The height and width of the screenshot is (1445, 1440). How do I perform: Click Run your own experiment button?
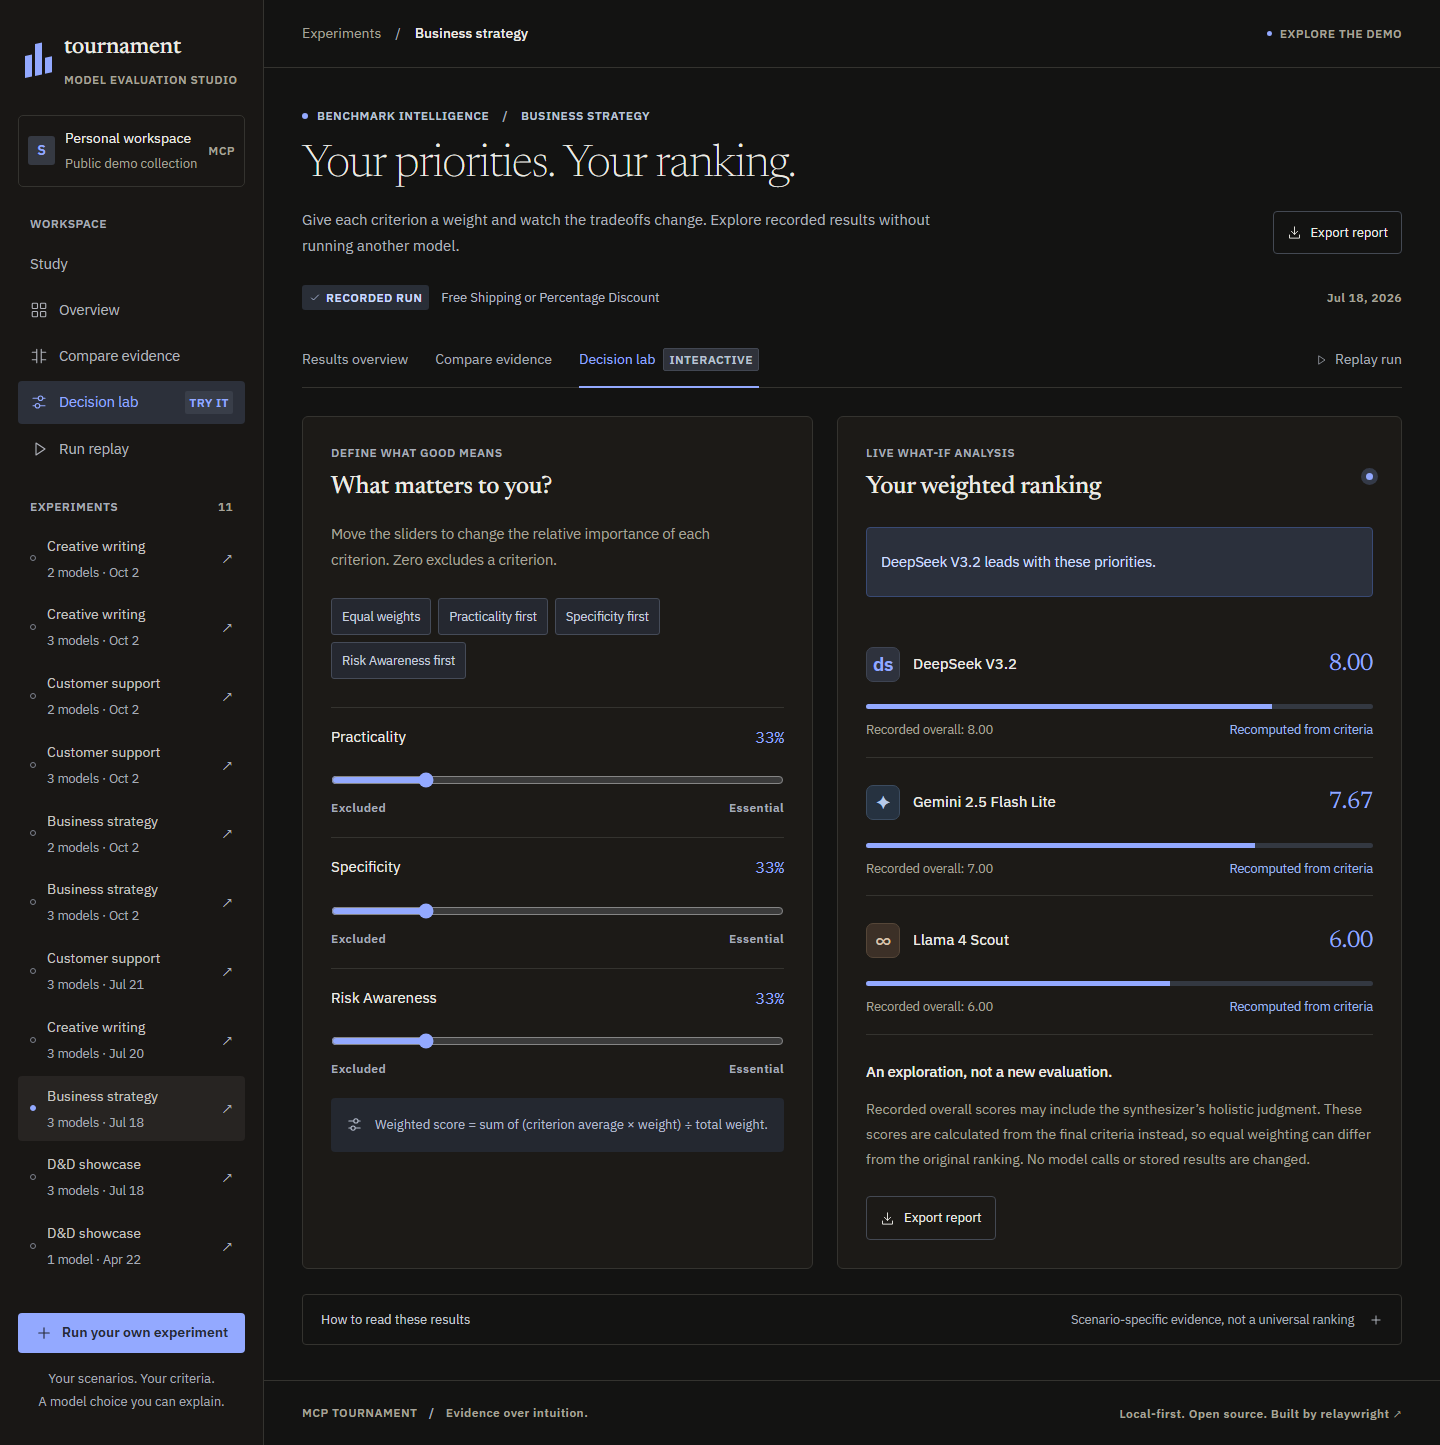pyautogui.click(x=131, y=1333)
